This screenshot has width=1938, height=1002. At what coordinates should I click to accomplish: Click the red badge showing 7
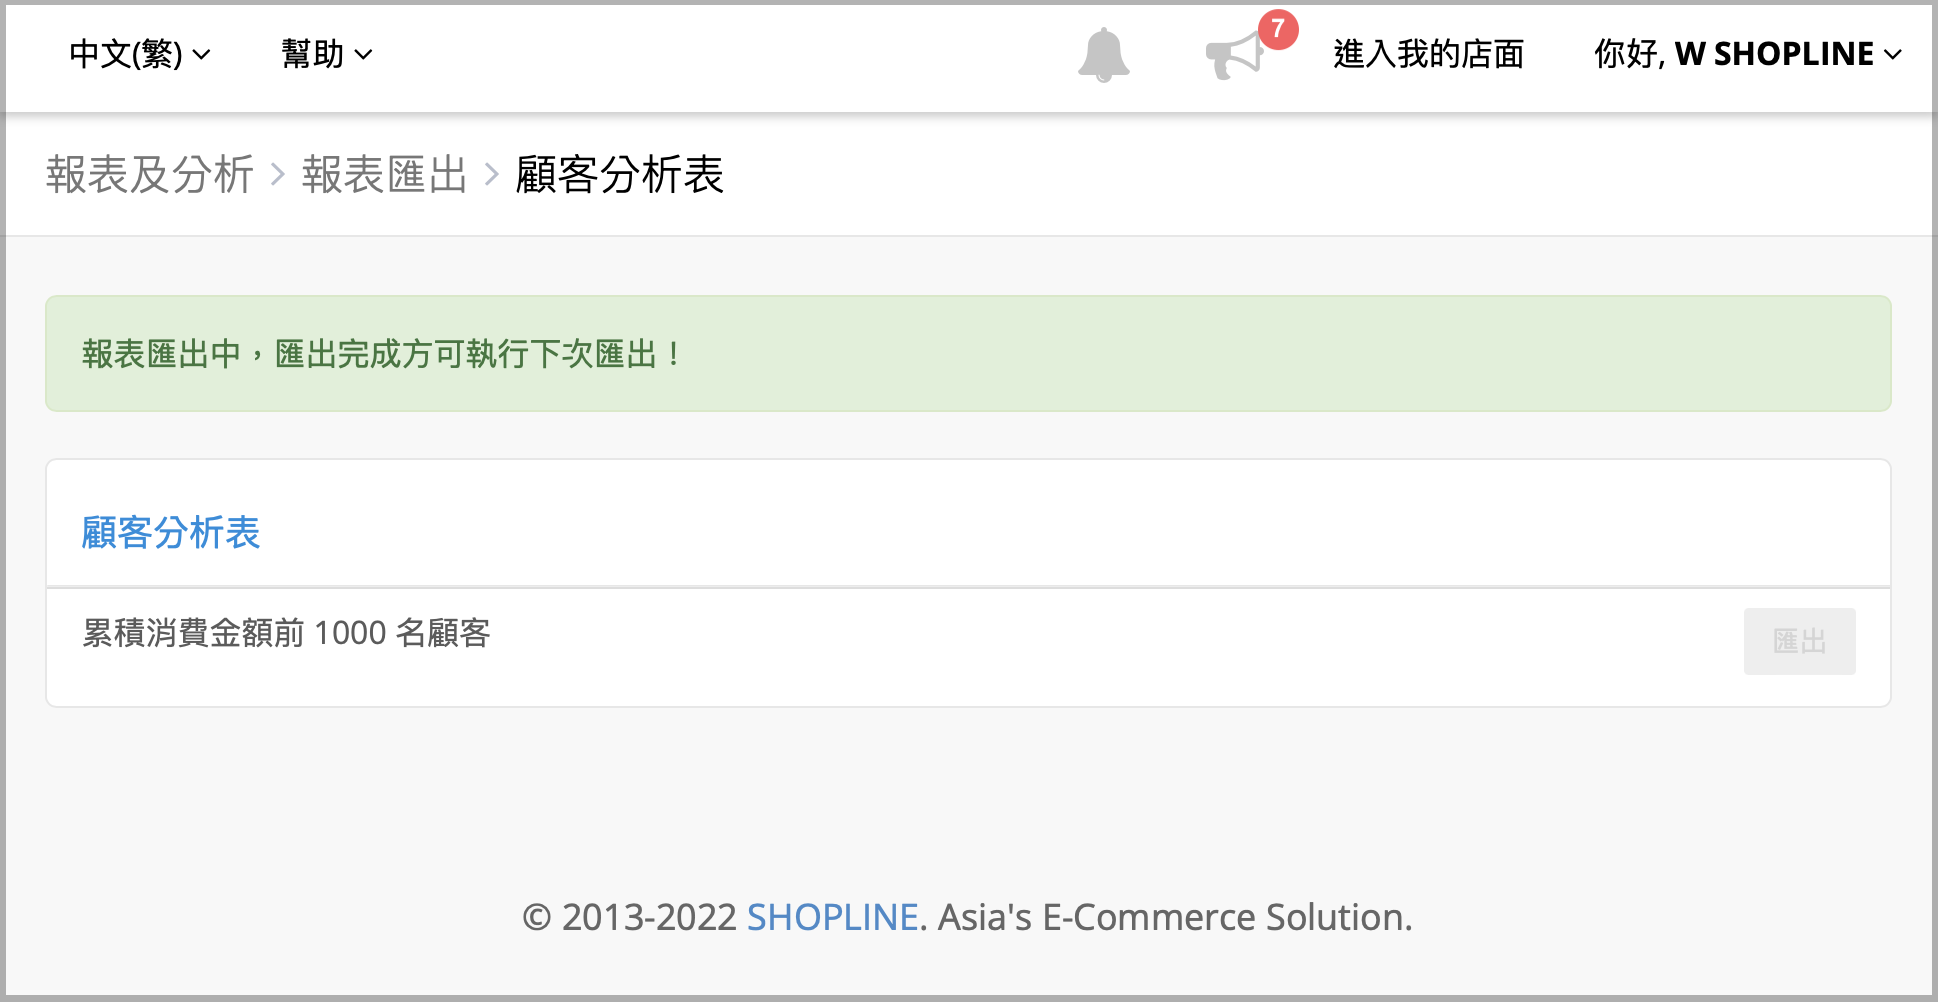click(1278, 29)
